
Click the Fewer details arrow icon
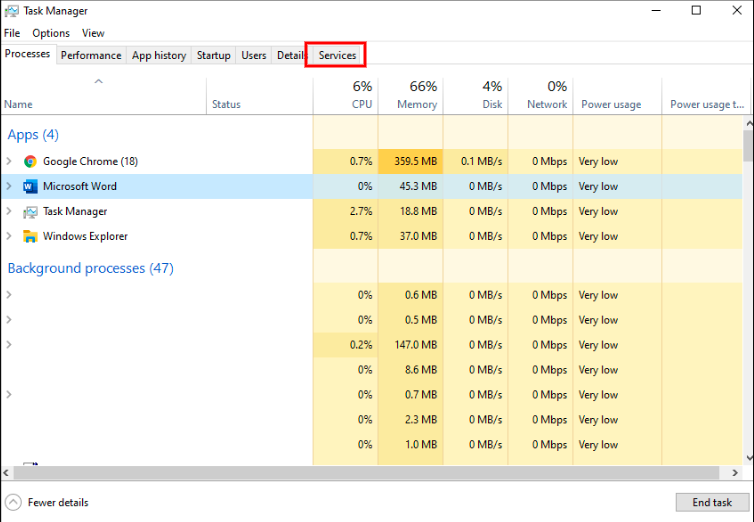click(x=13, y=502)
